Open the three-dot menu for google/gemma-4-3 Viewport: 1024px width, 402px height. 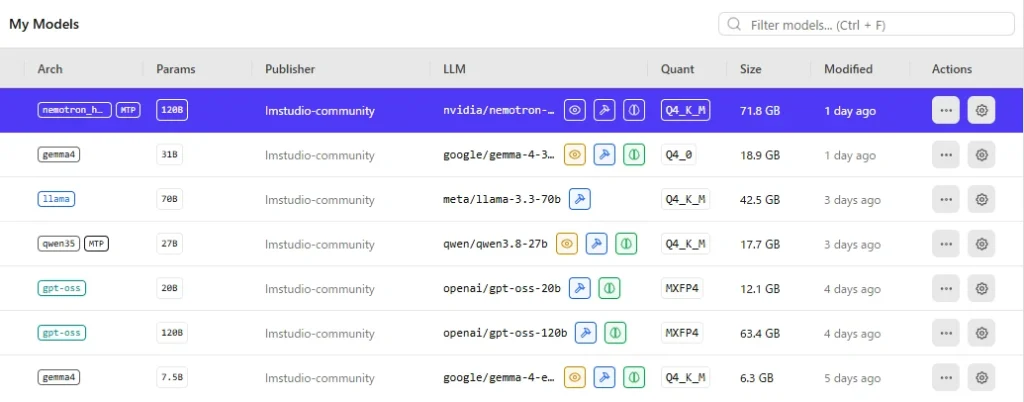946,155
